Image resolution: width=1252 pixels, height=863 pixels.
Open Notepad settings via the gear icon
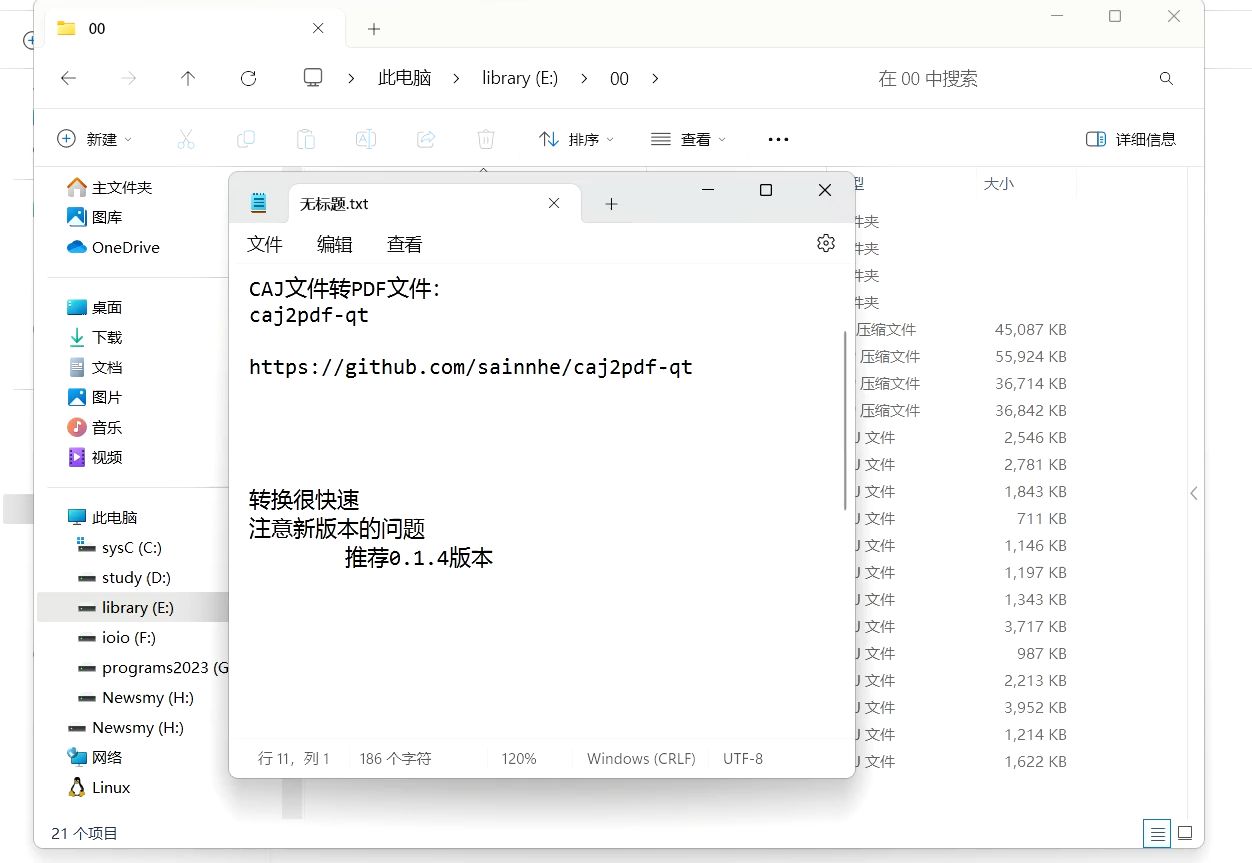coord(825,242)
